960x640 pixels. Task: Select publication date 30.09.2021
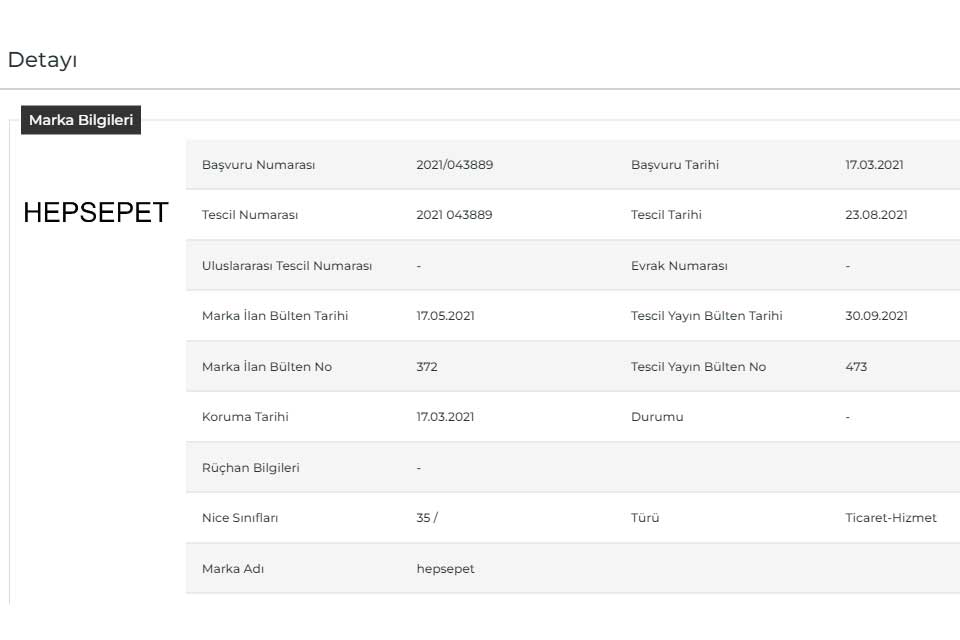coord(876,316)
